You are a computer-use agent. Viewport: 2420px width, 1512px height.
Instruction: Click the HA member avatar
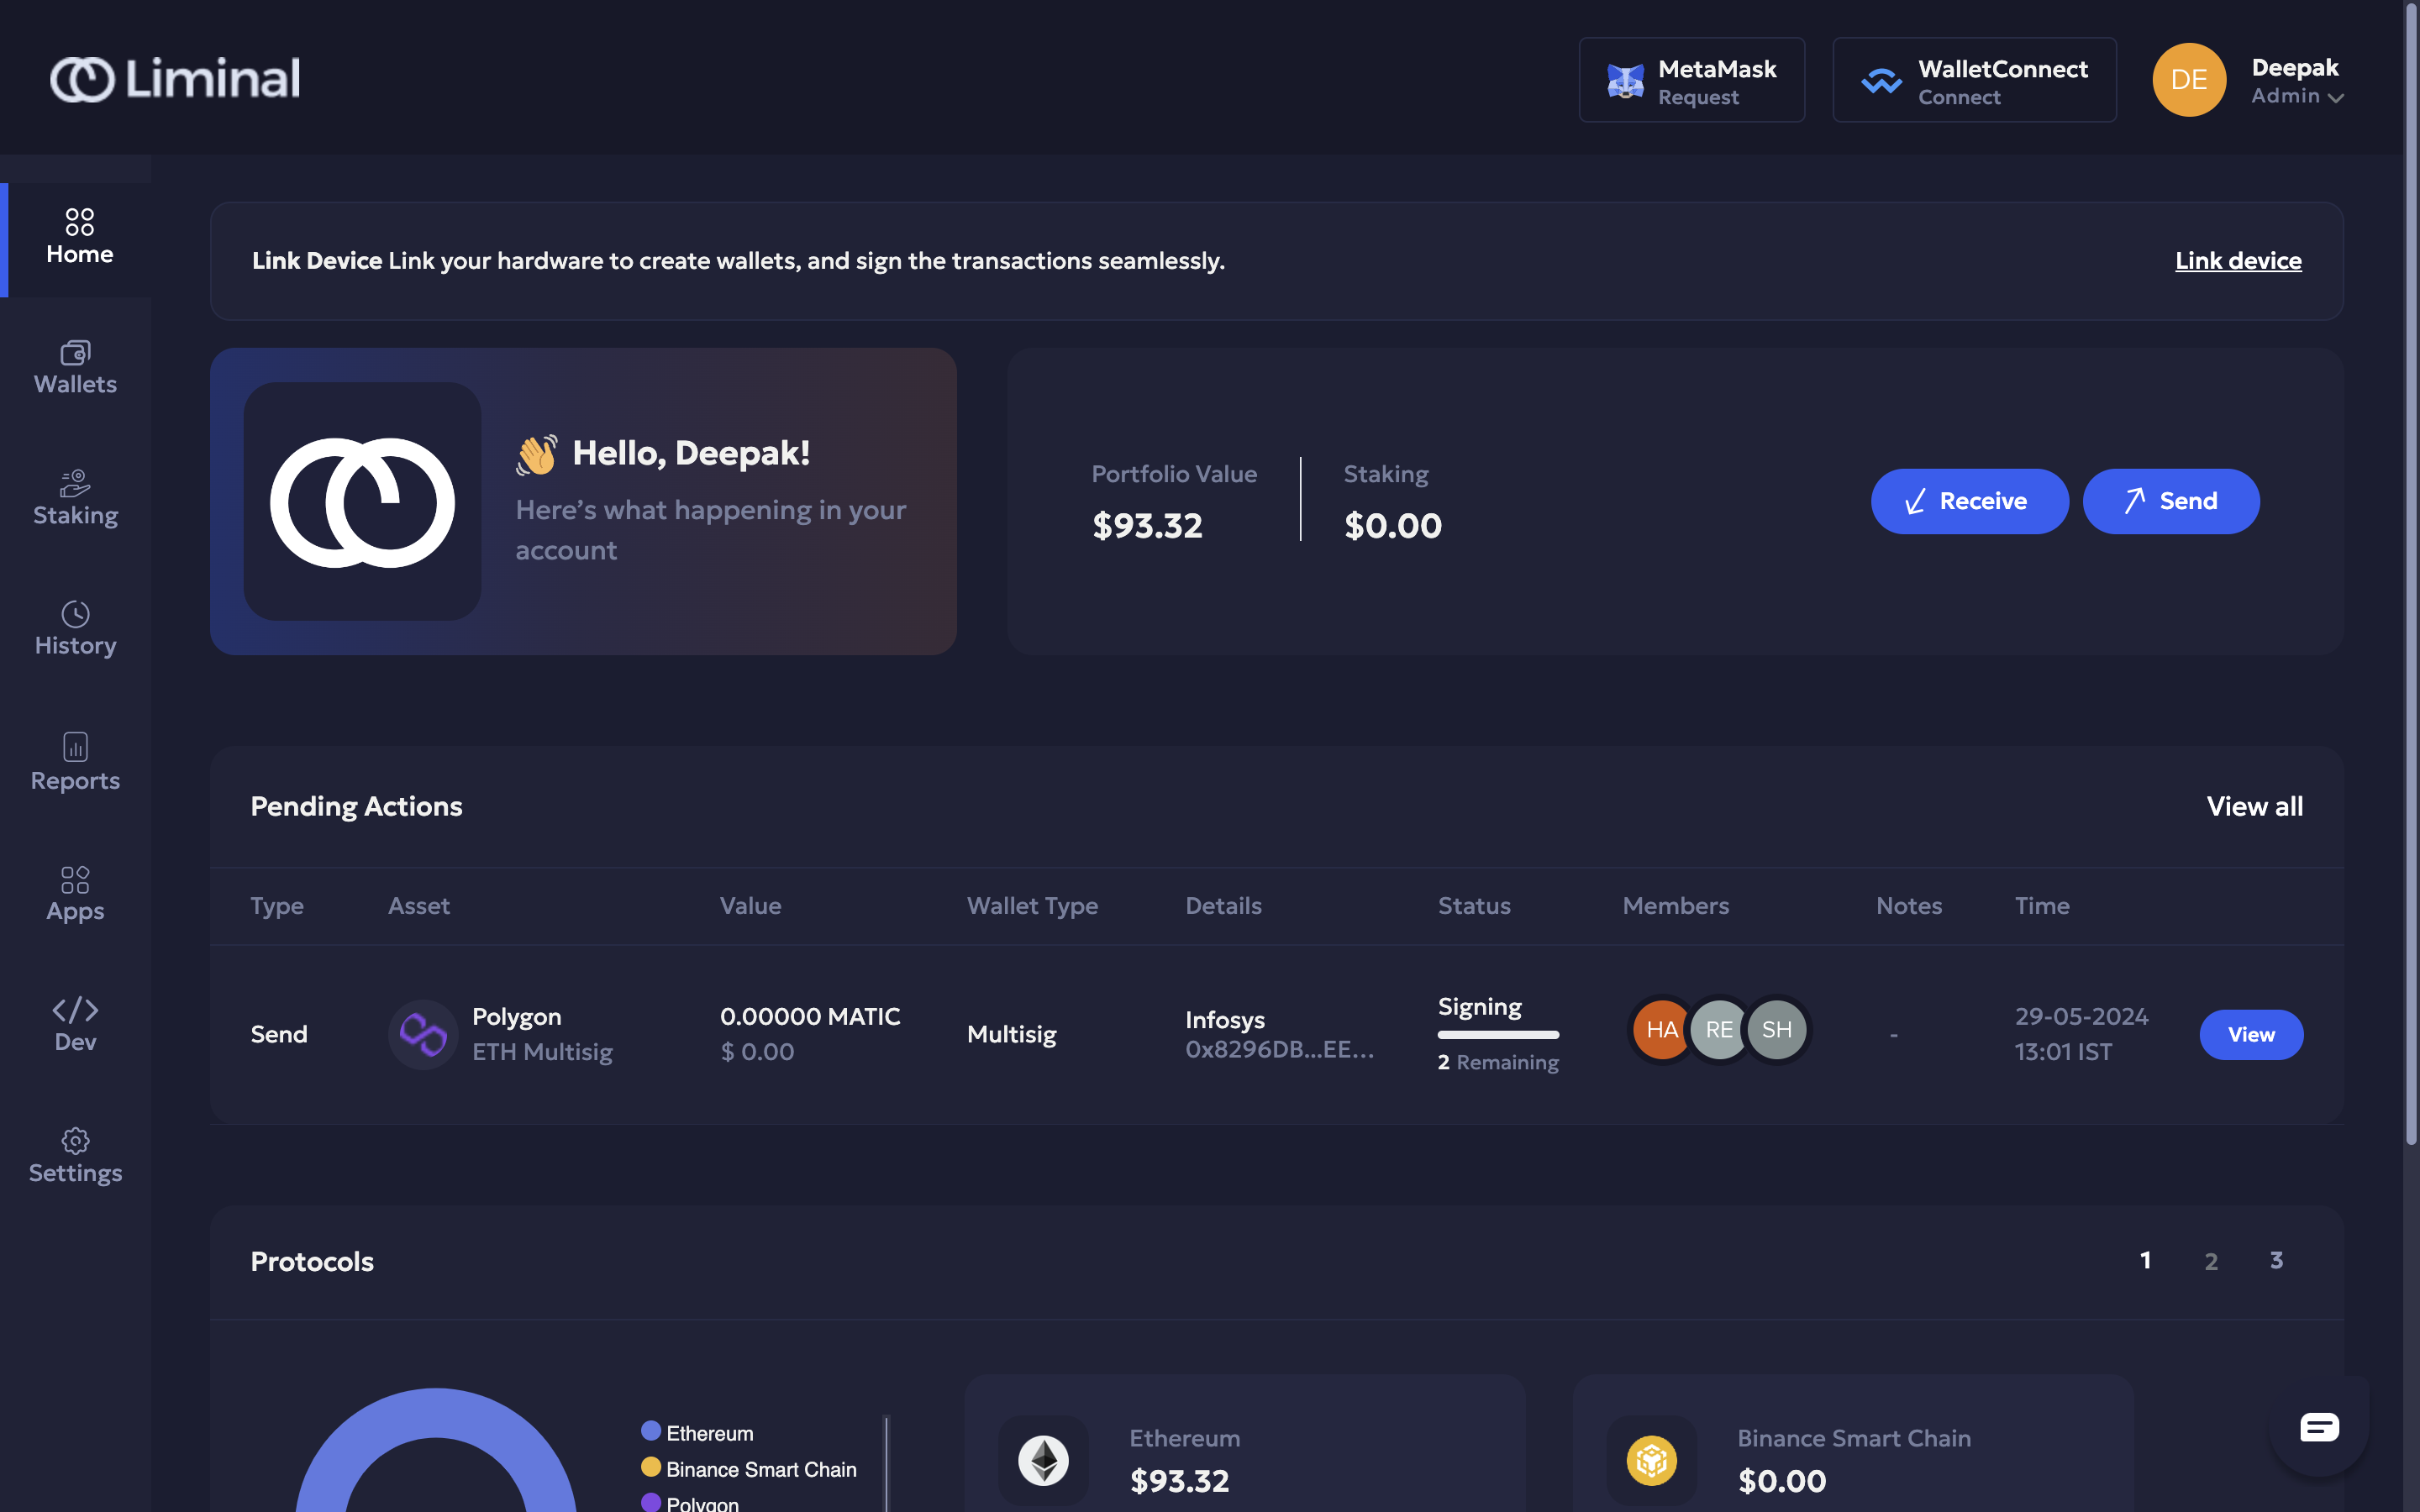click(1661, 1030)
